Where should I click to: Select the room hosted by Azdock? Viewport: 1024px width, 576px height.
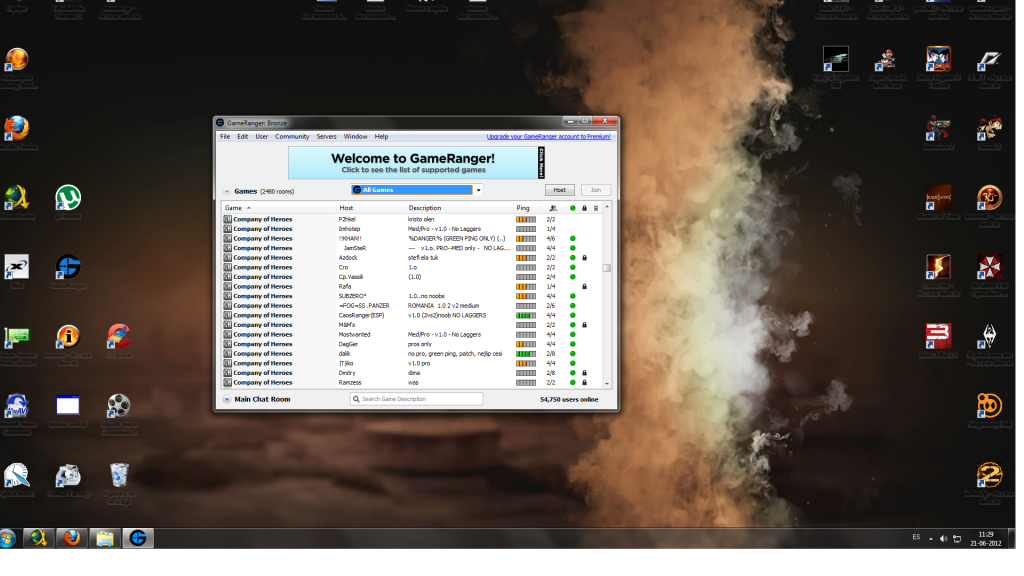click(411, 258)
